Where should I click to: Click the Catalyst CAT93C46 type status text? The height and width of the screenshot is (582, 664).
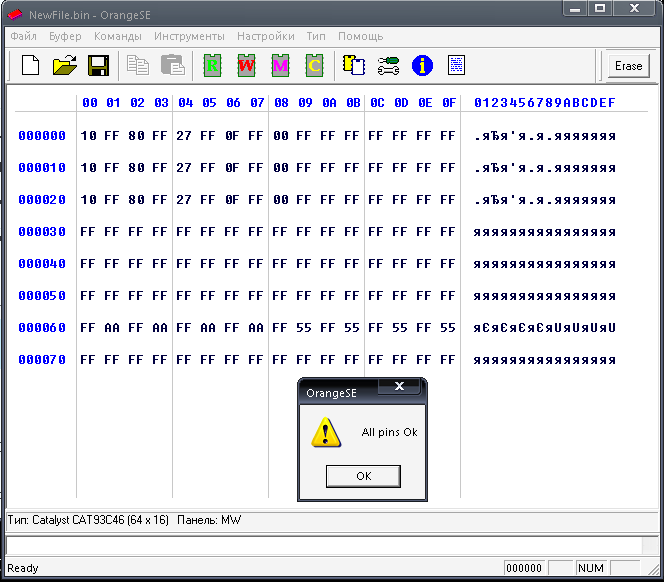tap(88, 520)
